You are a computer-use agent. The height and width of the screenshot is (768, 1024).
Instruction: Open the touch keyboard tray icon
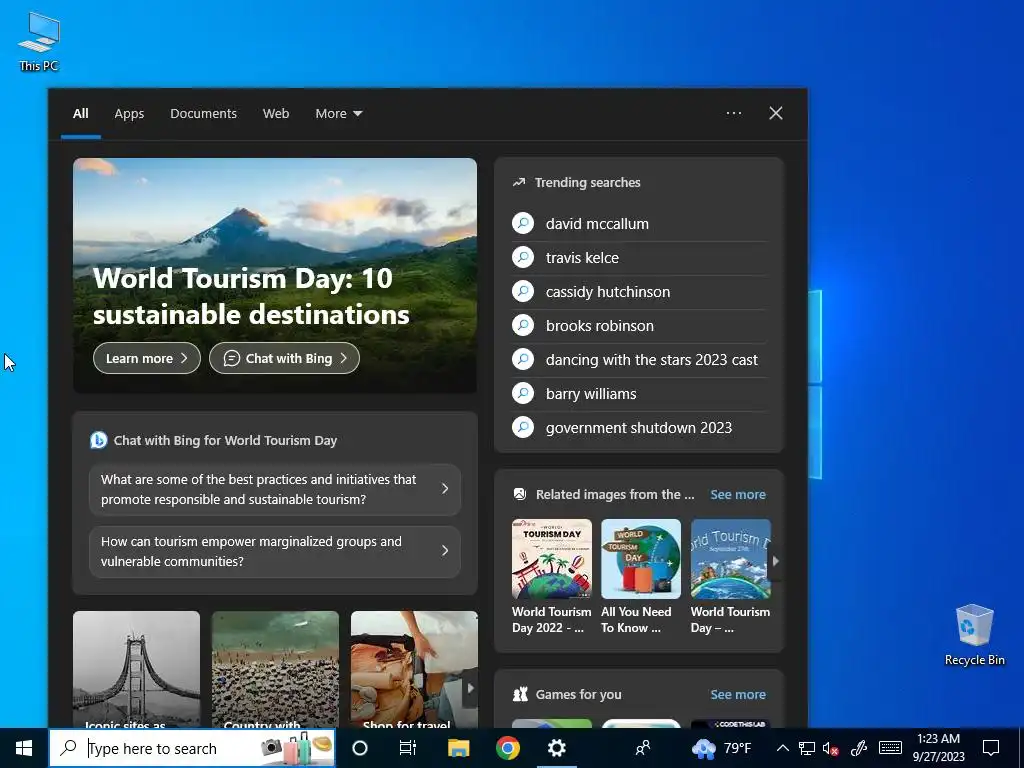click(x=890, y=748)
